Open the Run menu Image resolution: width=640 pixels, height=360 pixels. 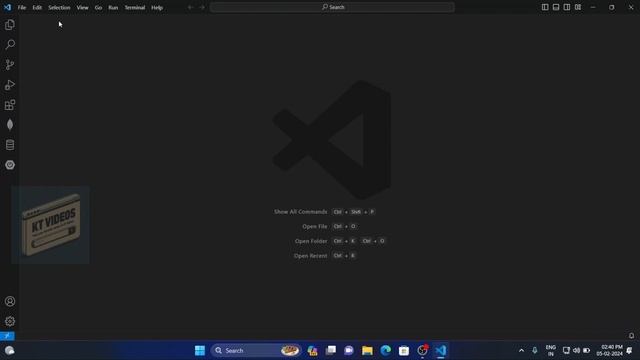[113, 7]
